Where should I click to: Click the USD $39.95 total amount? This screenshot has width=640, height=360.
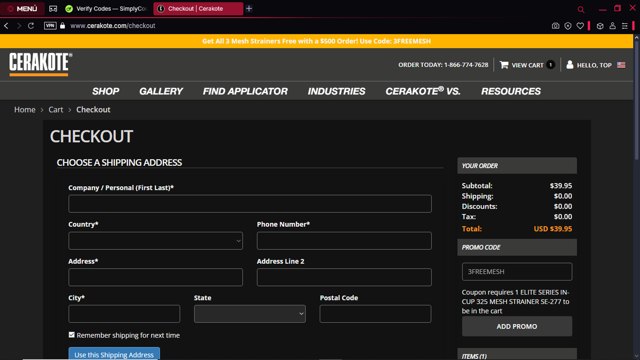click(x=553, y=229)
